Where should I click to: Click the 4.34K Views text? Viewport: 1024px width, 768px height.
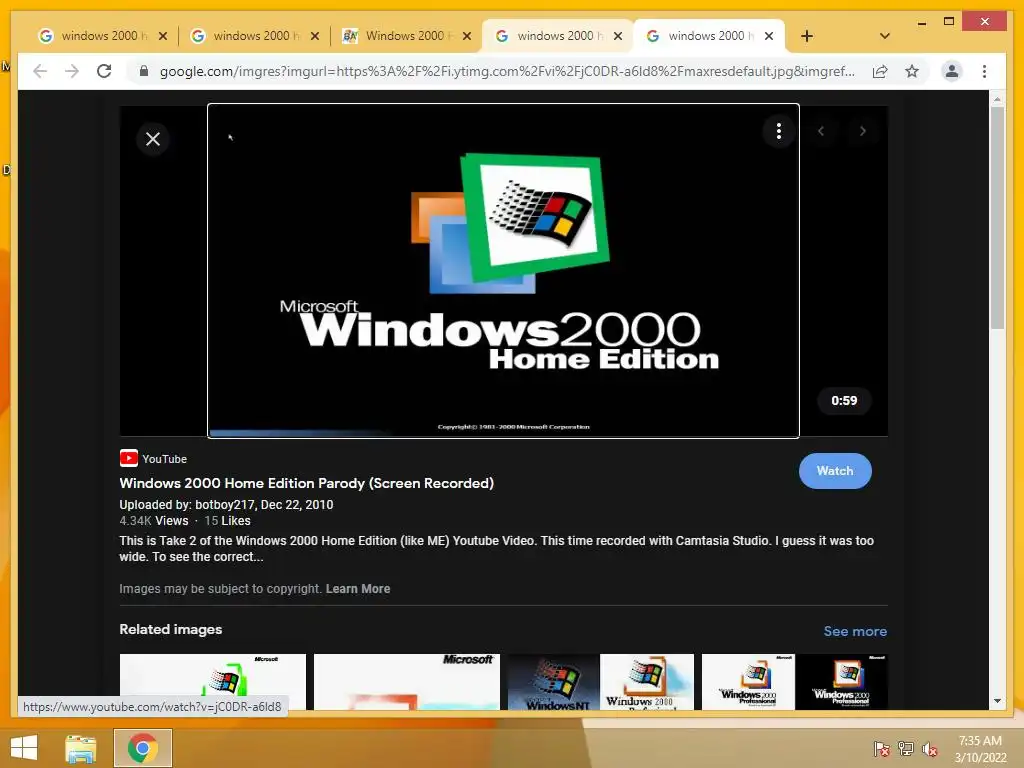pyautogui.click(x=153, y=520)
